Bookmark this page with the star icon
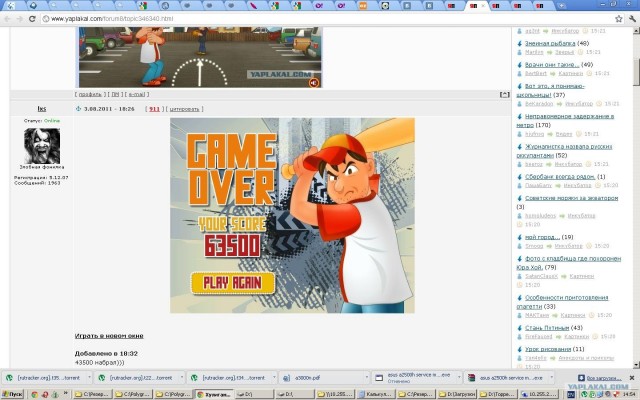This screenshot has width=640, height=400. pos(619,19)
